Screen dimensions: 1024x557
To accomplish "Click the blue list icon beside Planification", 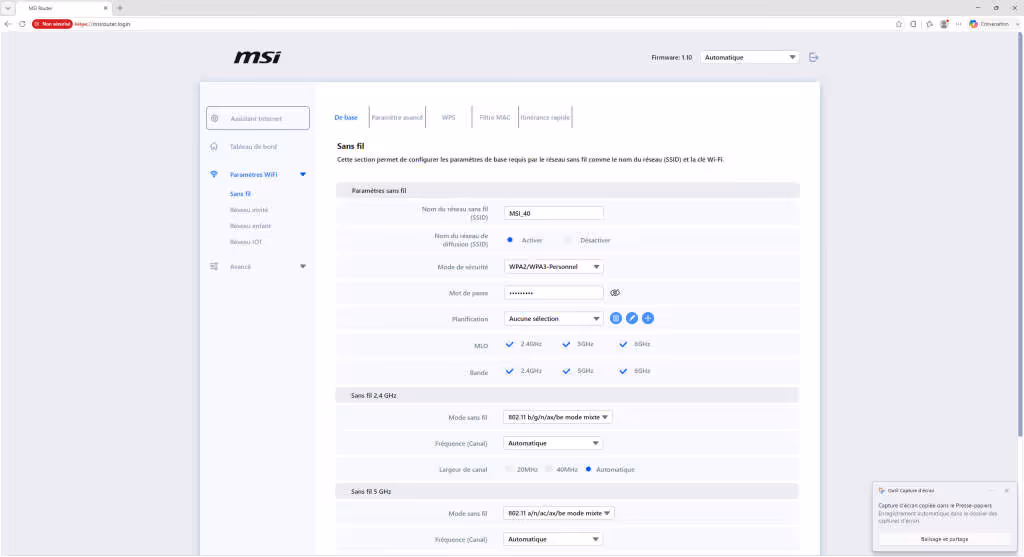I will [x=615, y=318].
